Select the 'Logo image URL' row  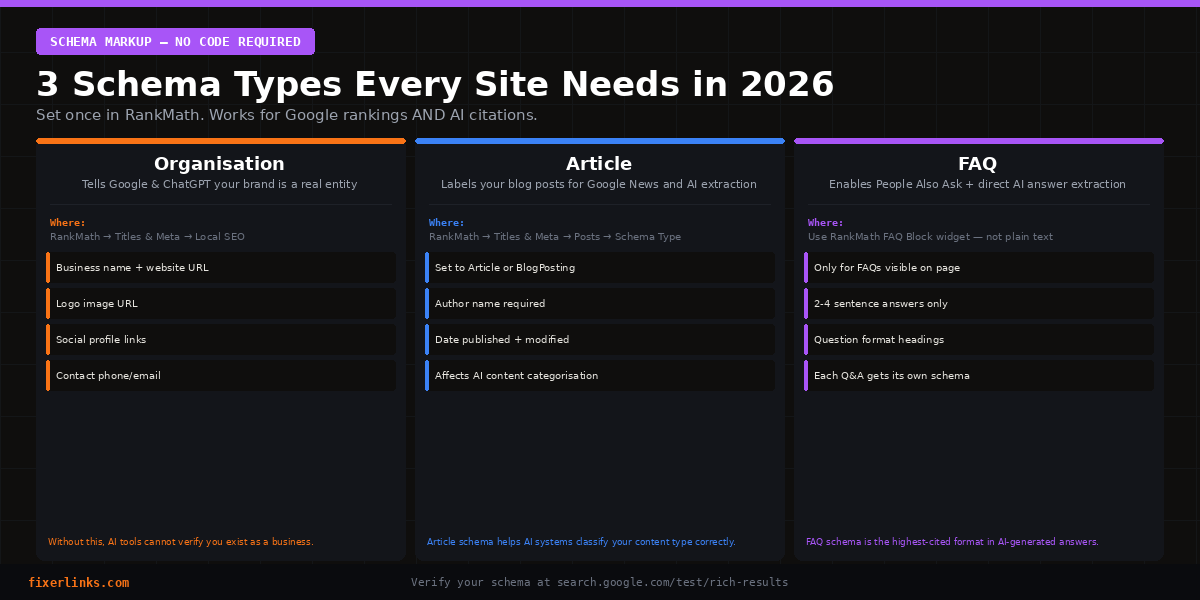pyautogui.click(x=221, y=304)
